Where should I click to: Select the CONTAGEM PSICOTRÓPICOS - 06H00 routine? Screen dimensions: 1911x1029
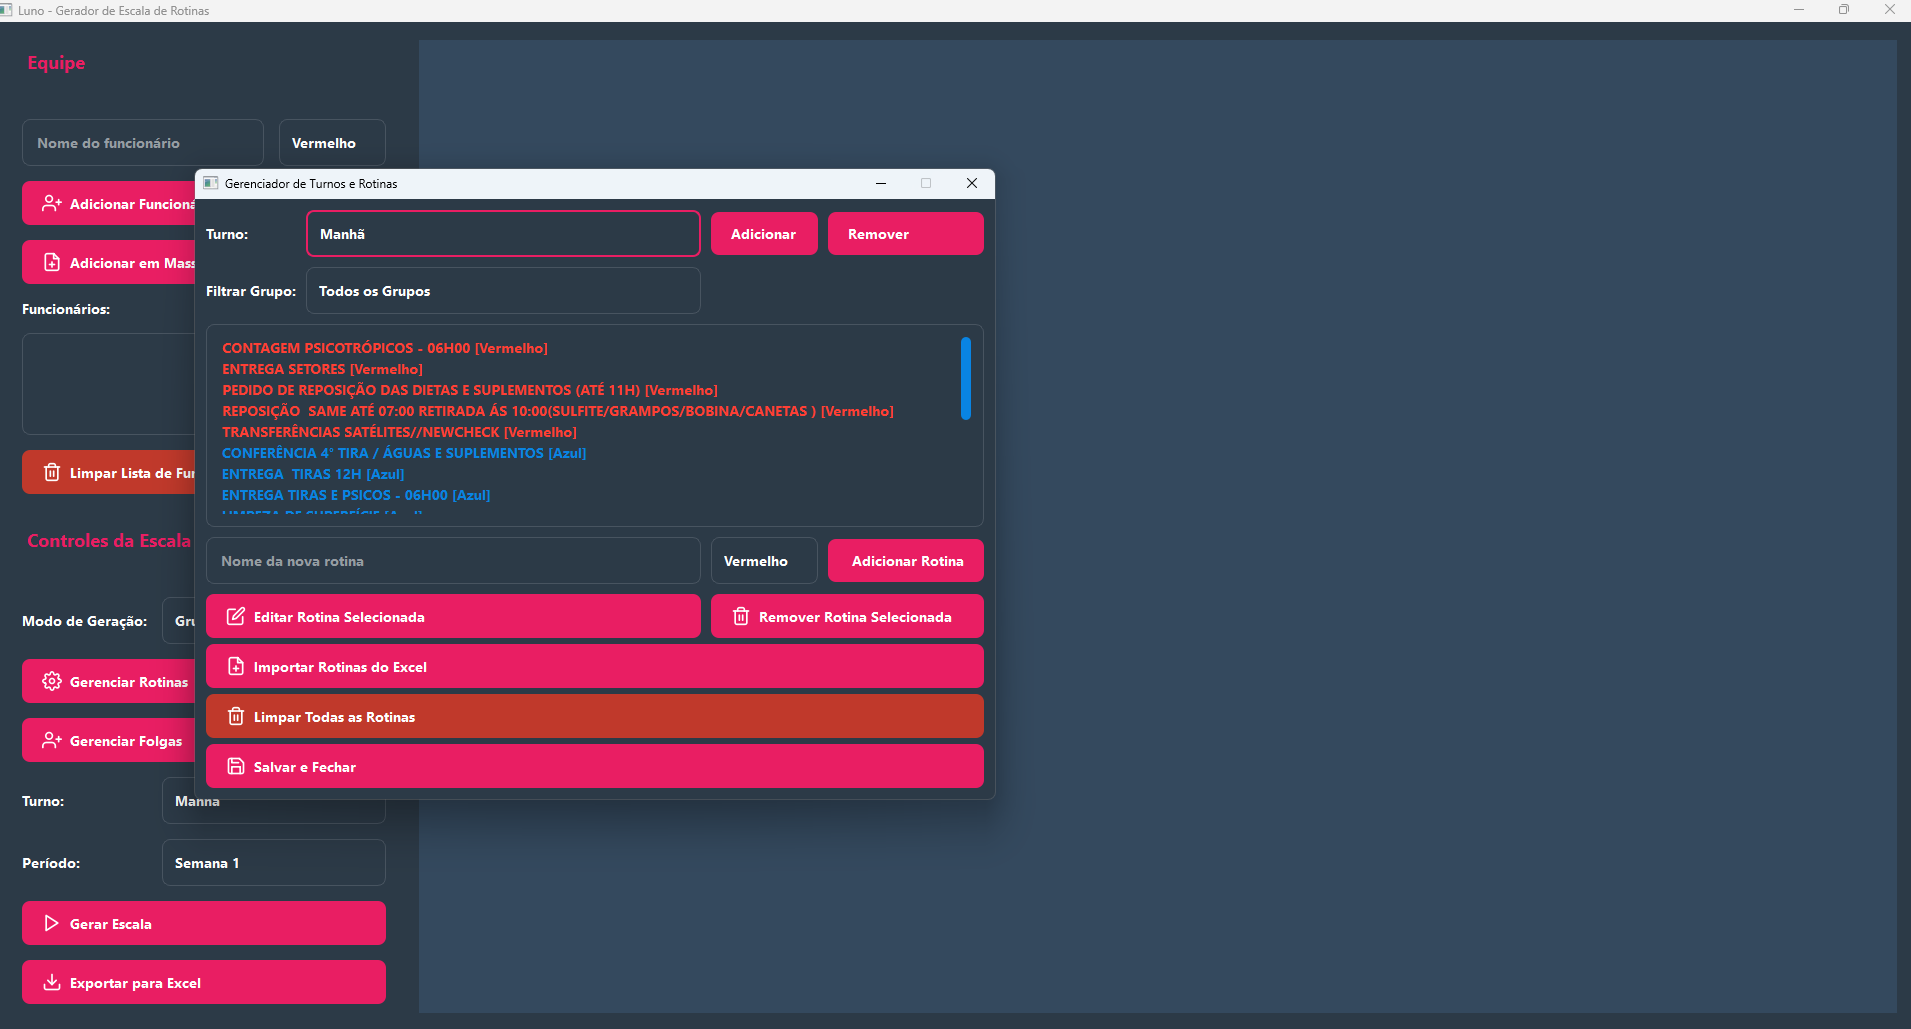point(385,348)
